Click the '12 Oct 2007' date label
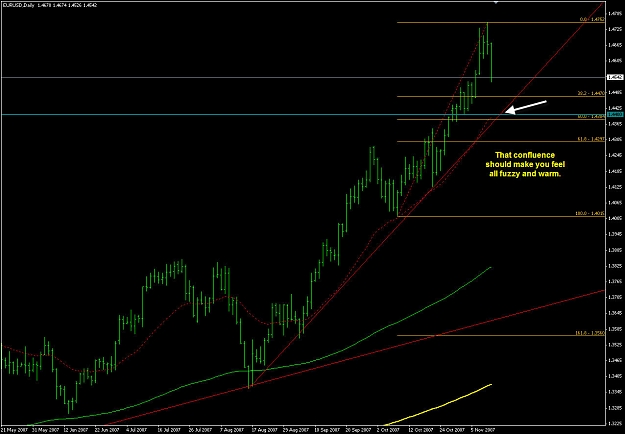 point(419,430)
